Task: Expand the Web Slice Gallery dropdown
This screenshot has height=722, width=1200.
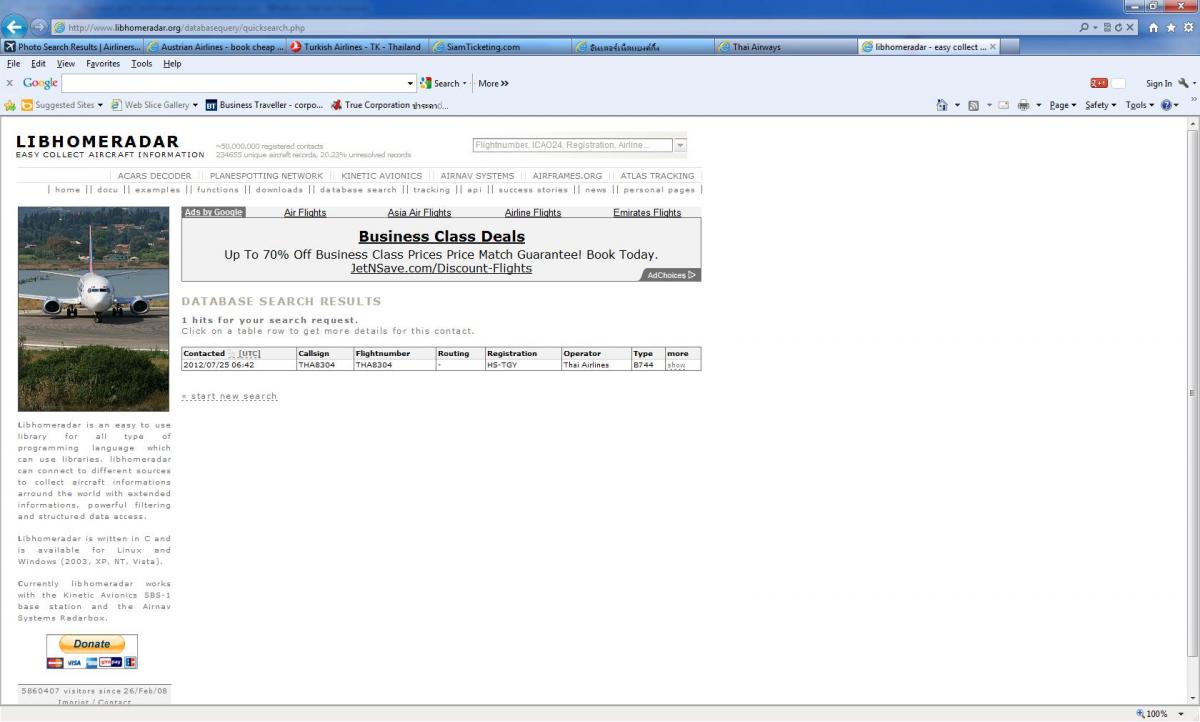Action: coord(195,105)
